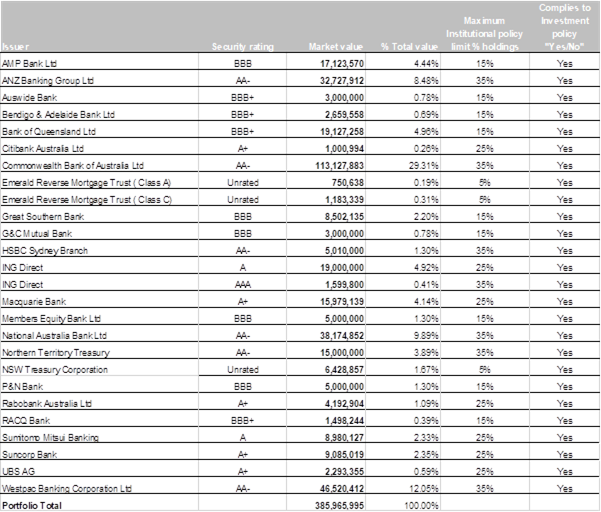Select Bank of Queensland Ltd row label
Screen dimensions: 601x512
point(49,131)
